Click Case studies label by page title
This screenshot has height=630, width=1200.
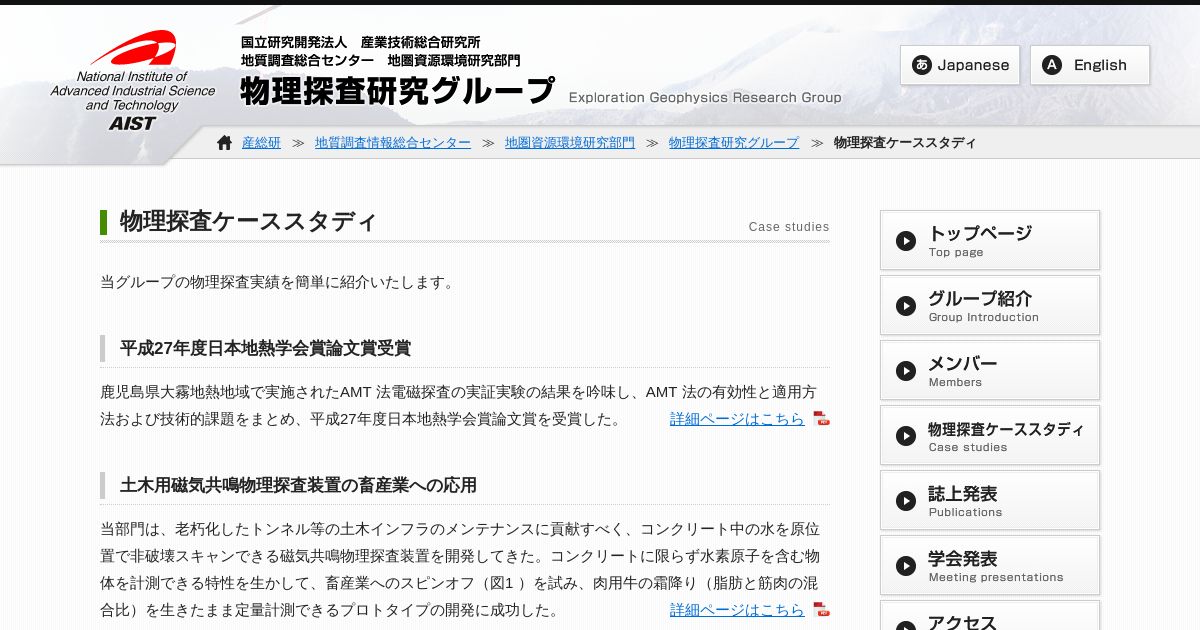click(x=789, y=227)
